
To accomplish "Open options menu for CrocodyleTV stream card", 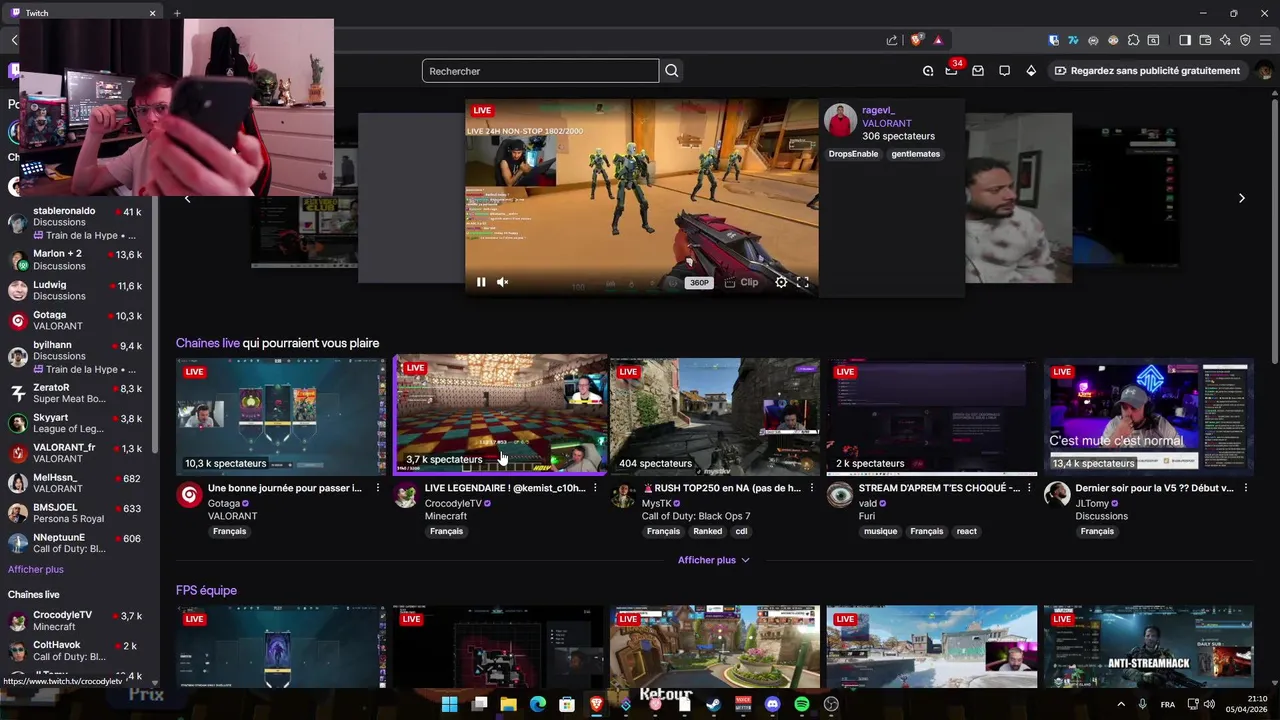I will [x=595, y=488].
